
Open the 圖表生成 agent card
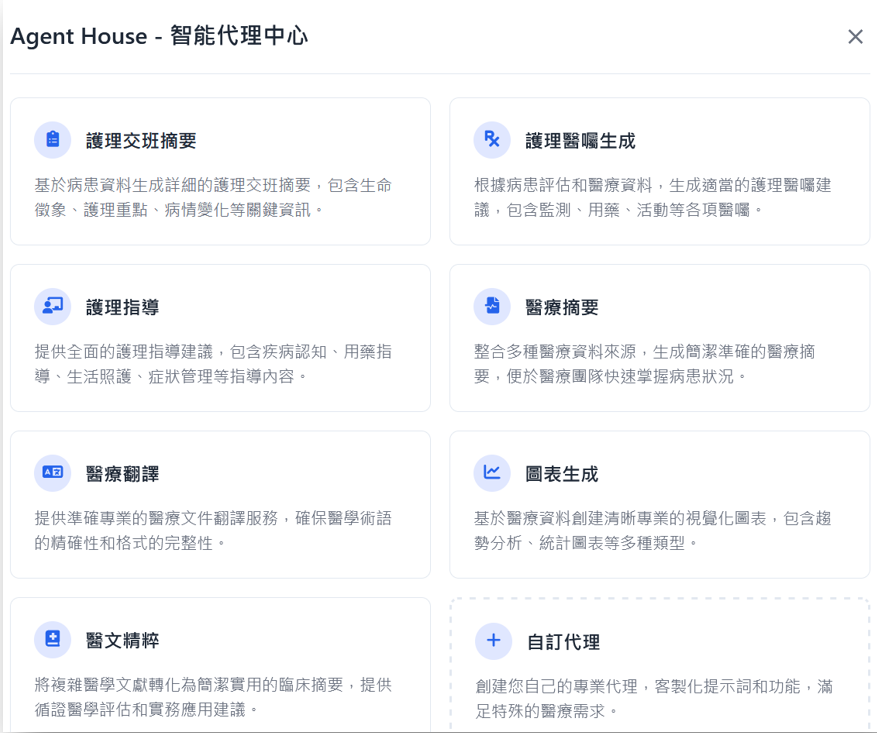(x=660, y=502)
